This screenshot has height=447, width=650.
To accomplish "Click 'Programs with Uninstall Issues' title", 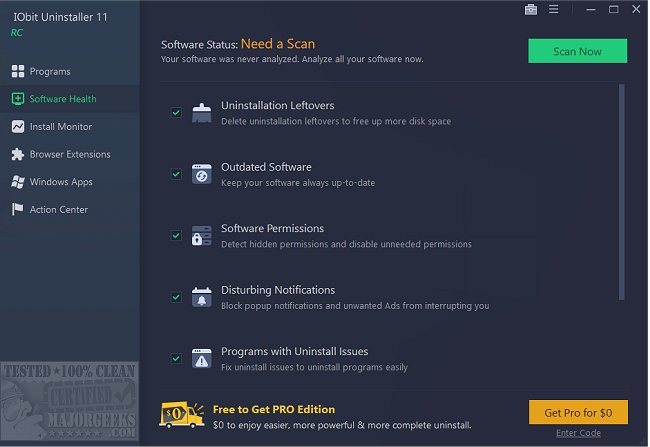I will (x=295, y=352).
